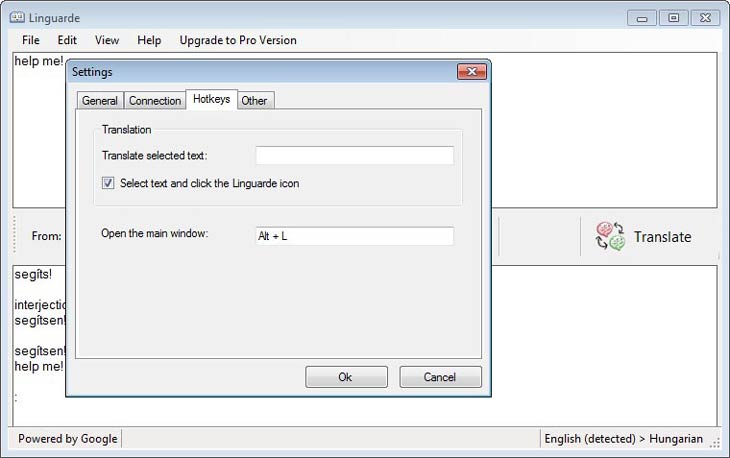The height and width of the screenshot is (458, 730).
Task: Confirm settings with Ok button
Action: tap(346, 377)
